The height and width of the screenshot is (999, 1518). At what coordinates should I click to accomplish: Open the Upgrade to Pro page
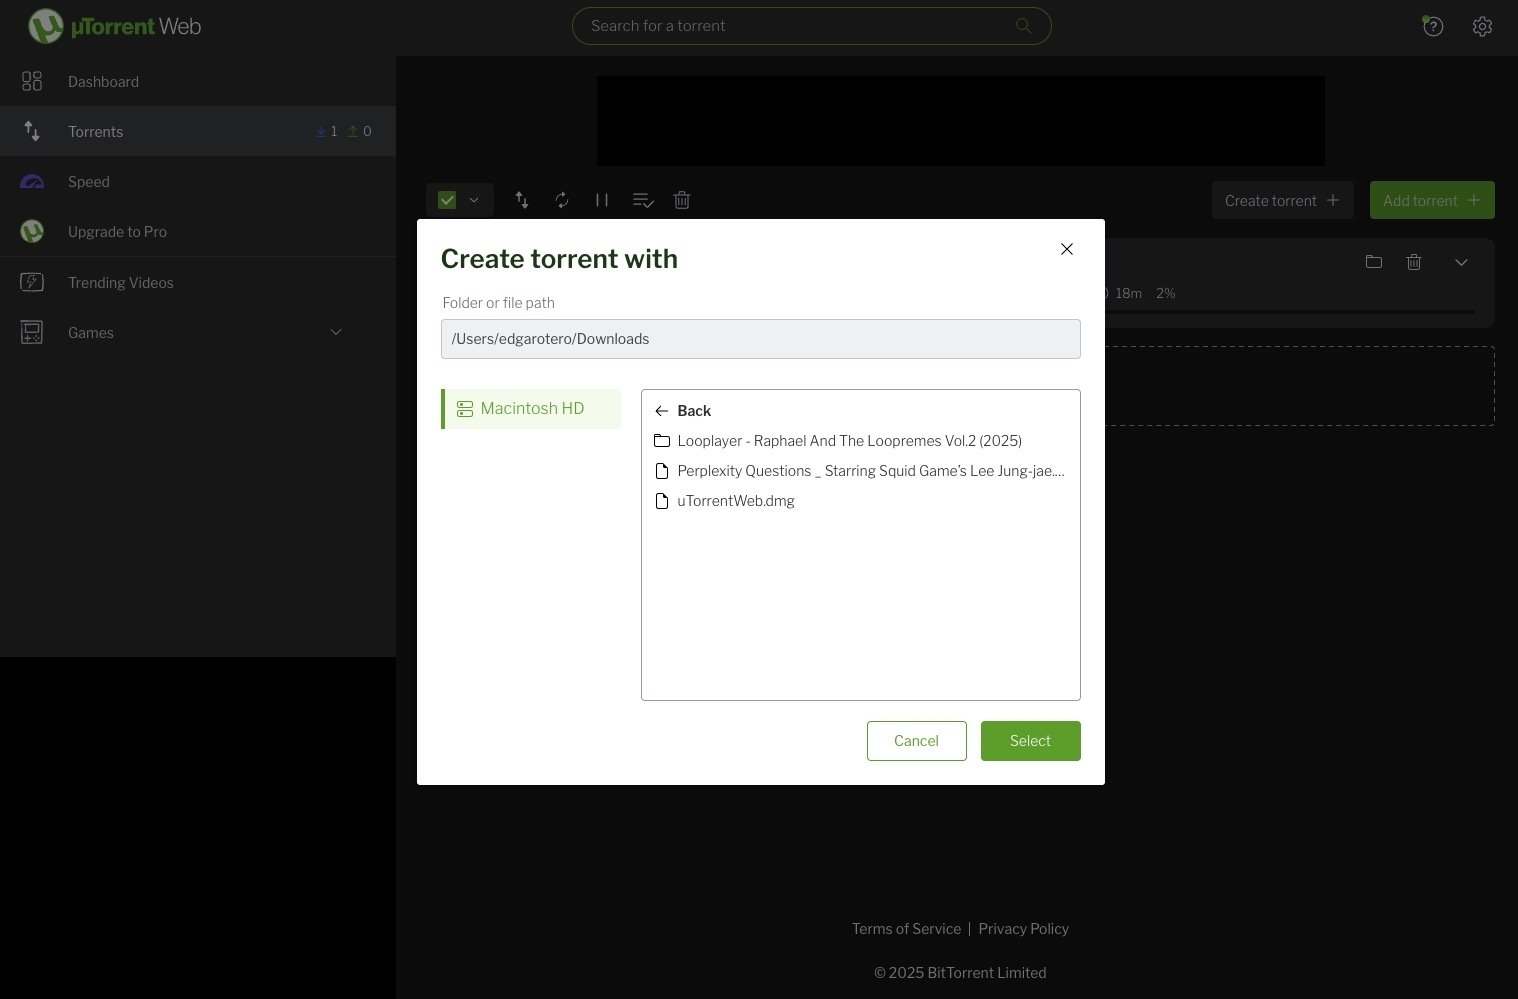pos(198,231)
